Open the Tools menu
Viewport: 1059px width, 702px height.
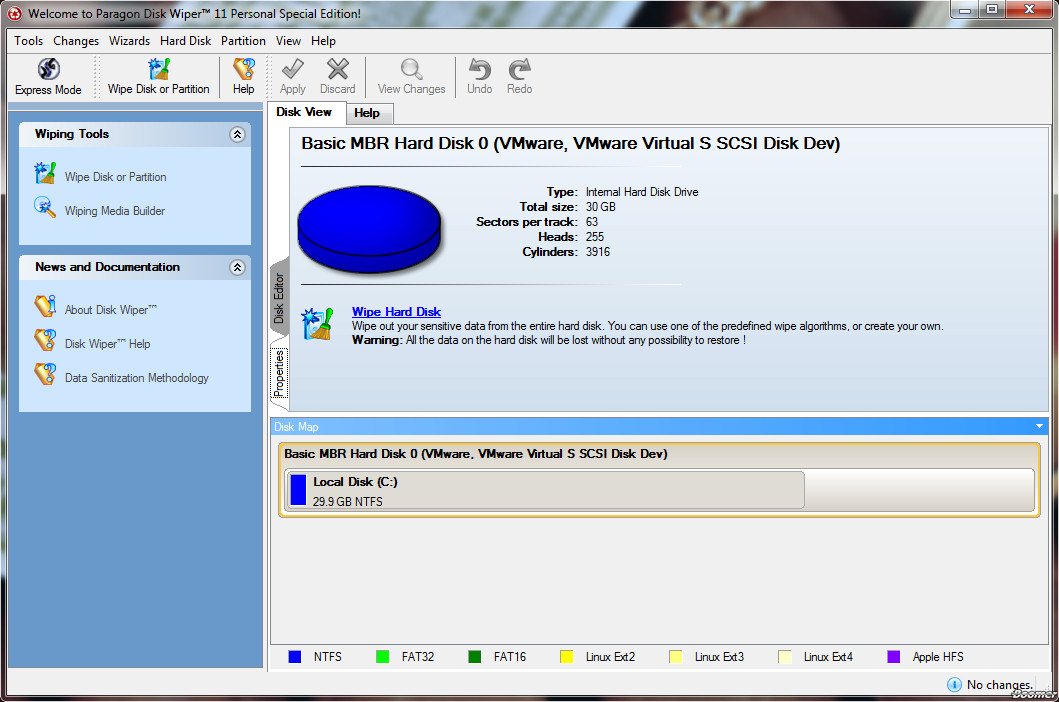[x=28, y=41]
